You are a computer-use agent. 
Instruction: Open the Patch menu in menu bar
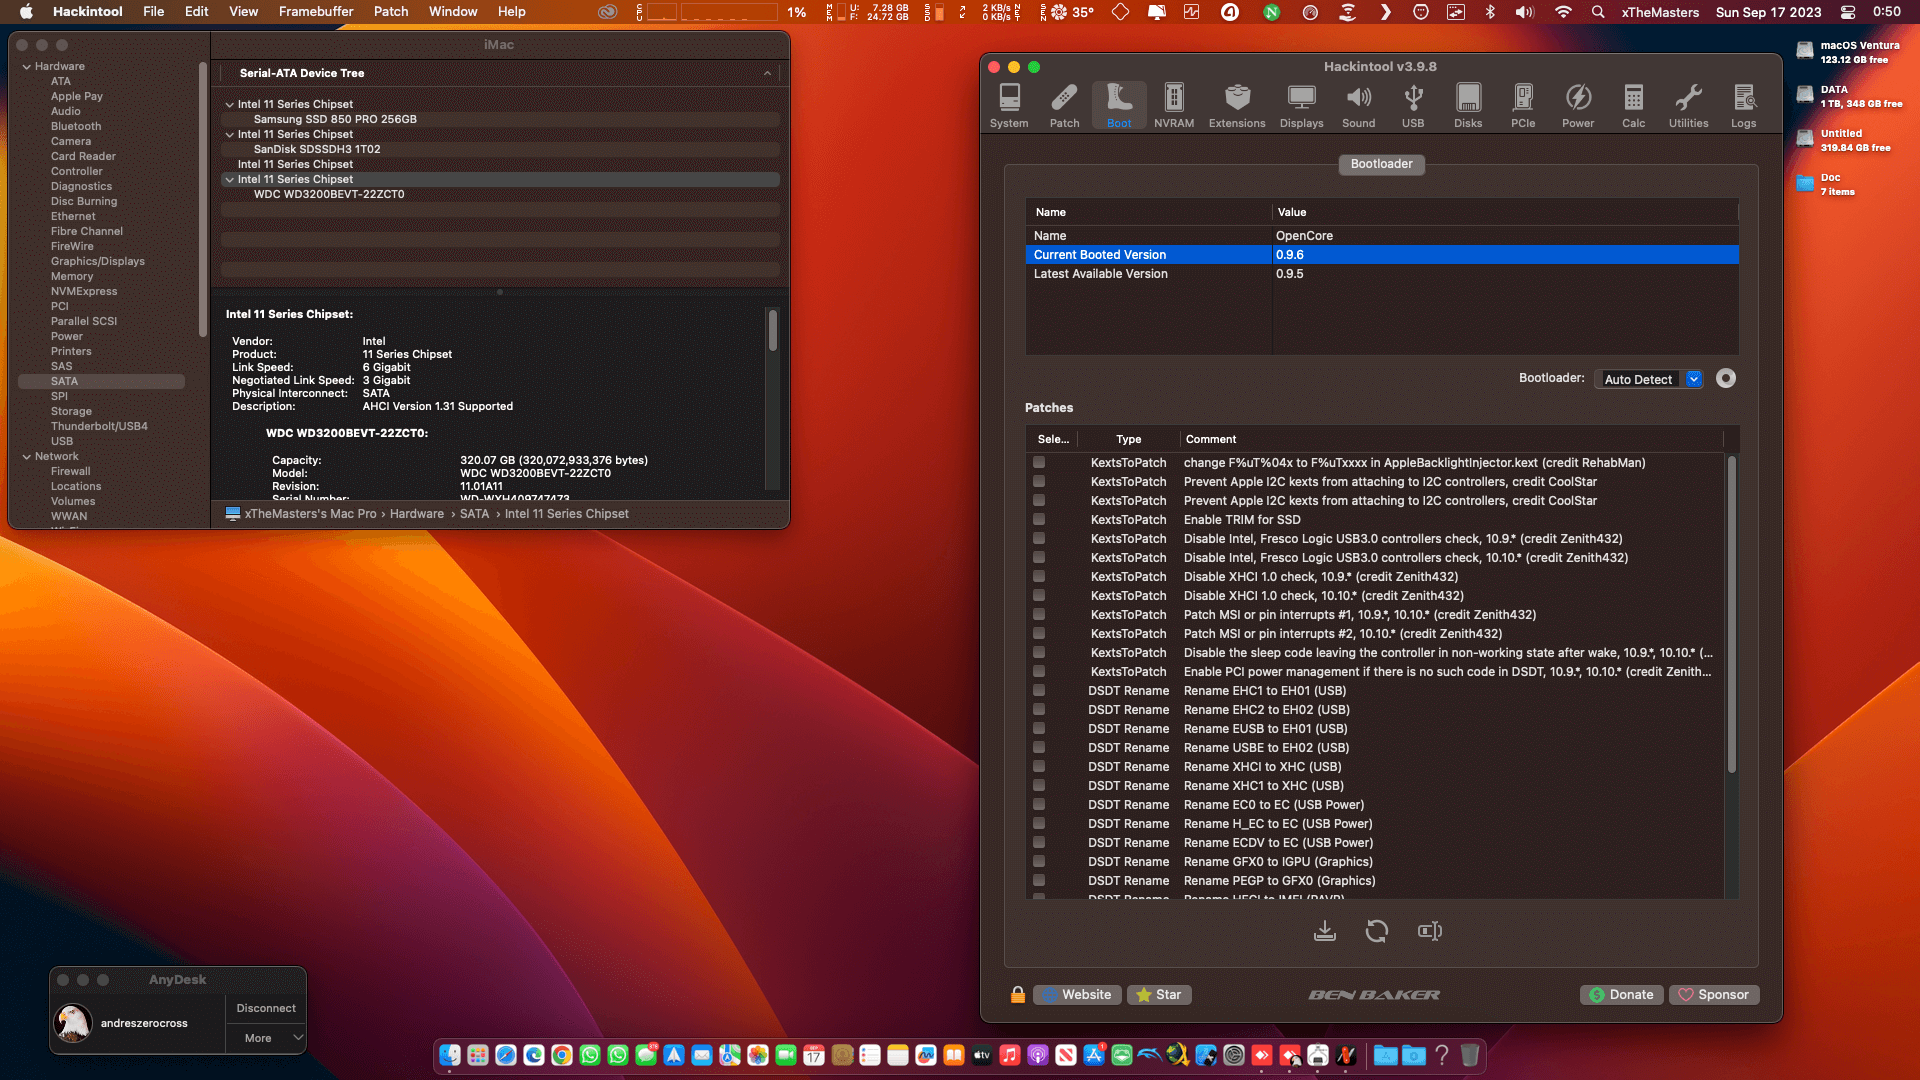391,12
